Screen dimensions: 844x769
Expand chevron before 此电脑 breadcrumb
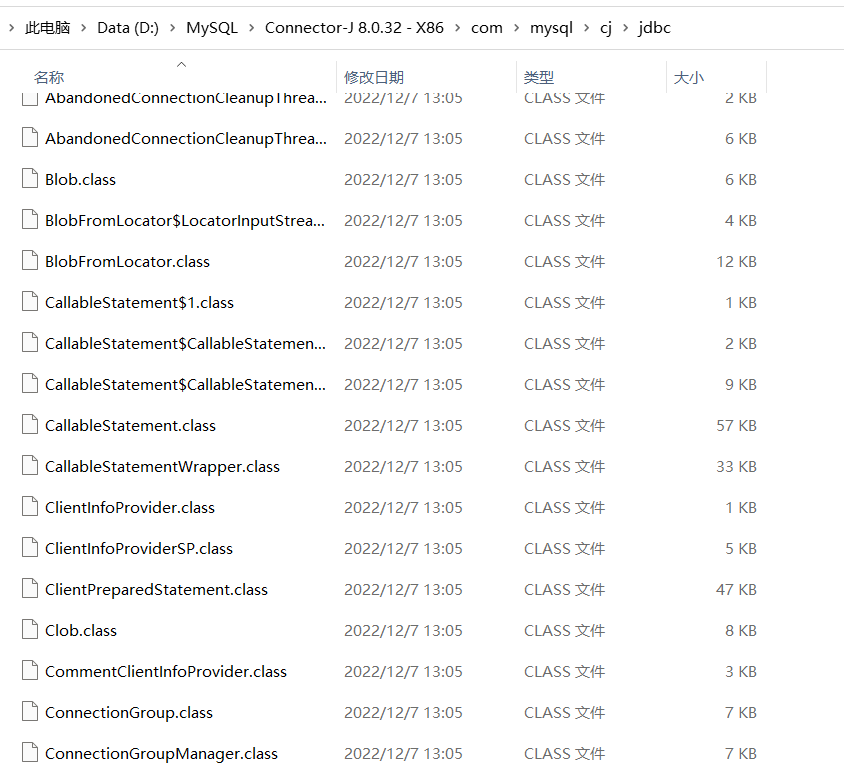tap(11, 27)
